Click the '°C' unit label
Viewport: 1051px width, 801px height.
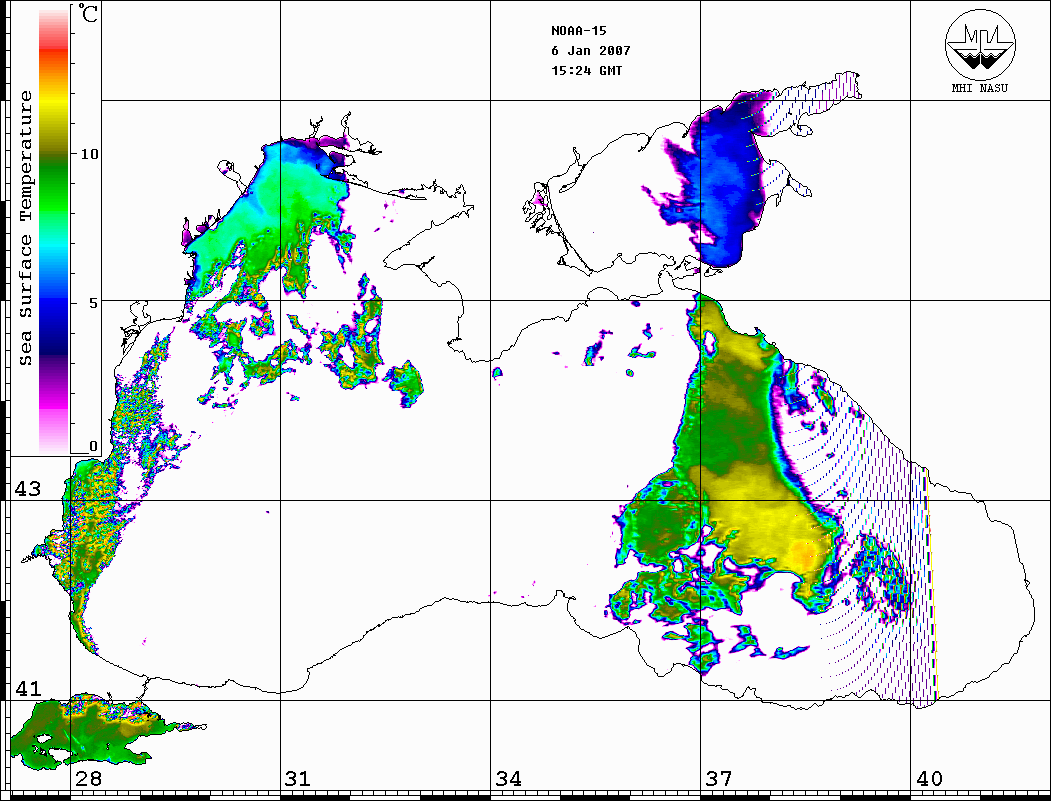click(x=88, y=13)
